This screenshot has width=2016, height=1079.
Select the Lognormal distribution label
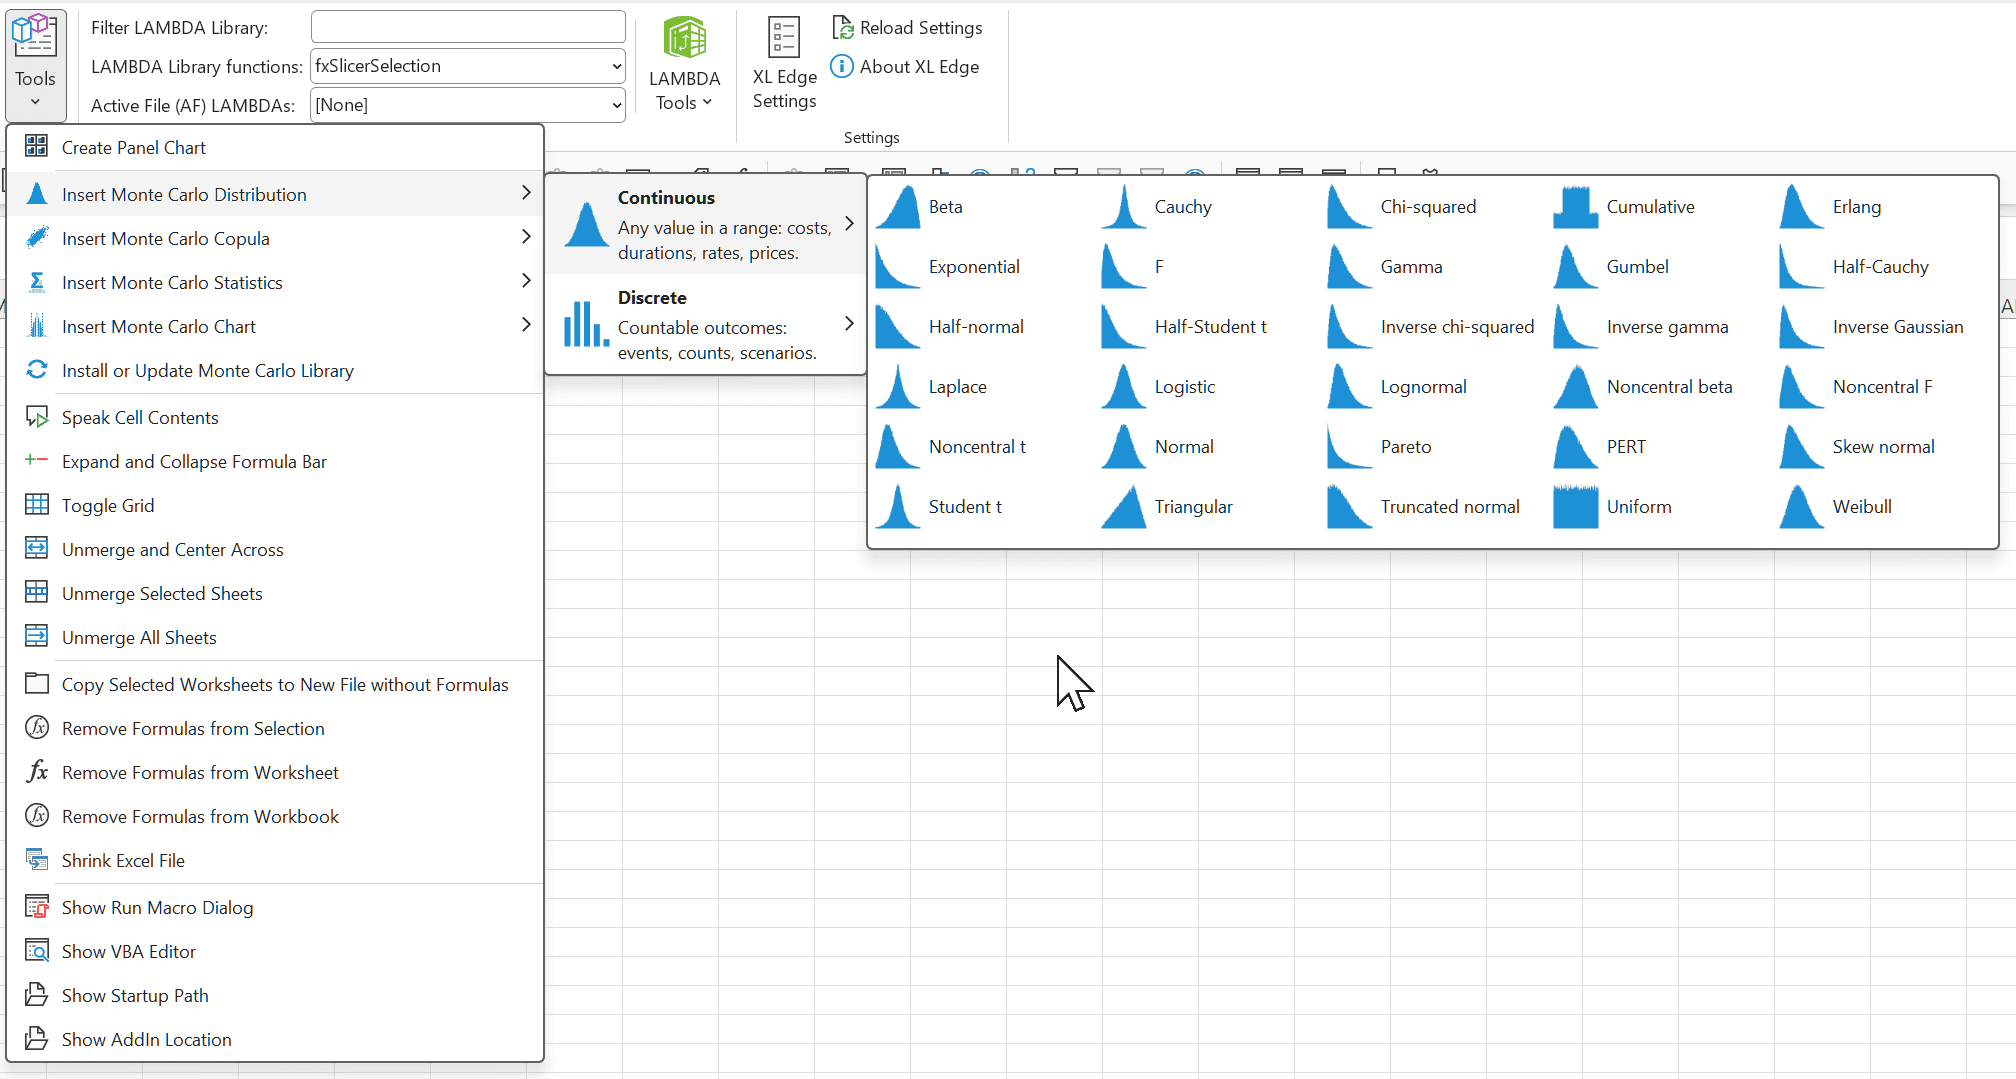point(1423,387)
